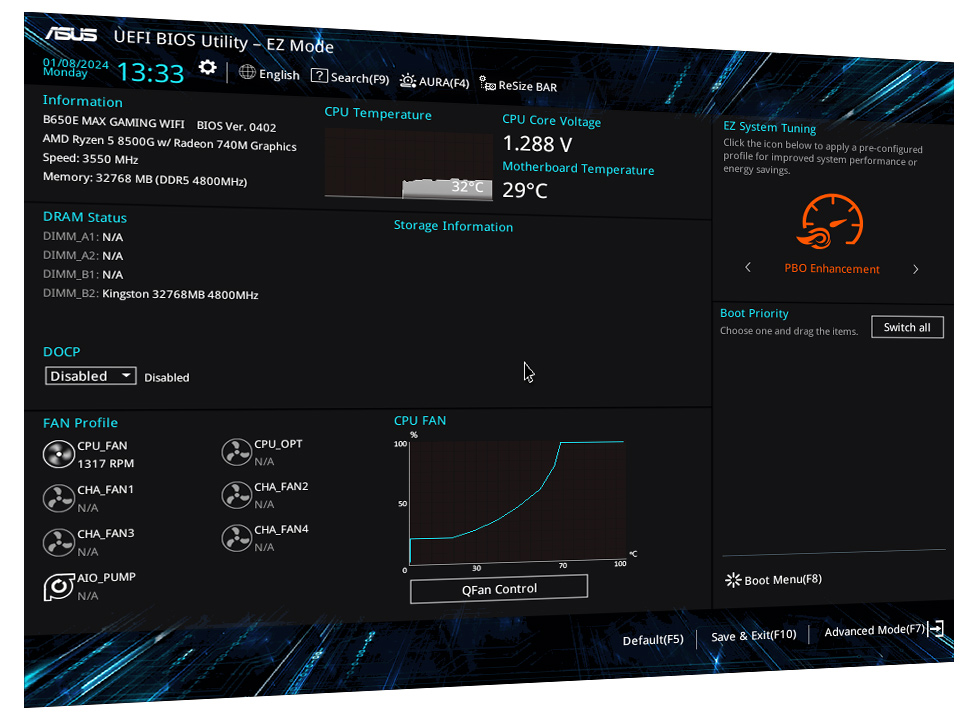
Task: Open Search(F9) menu item
Action: coord(360,78)
